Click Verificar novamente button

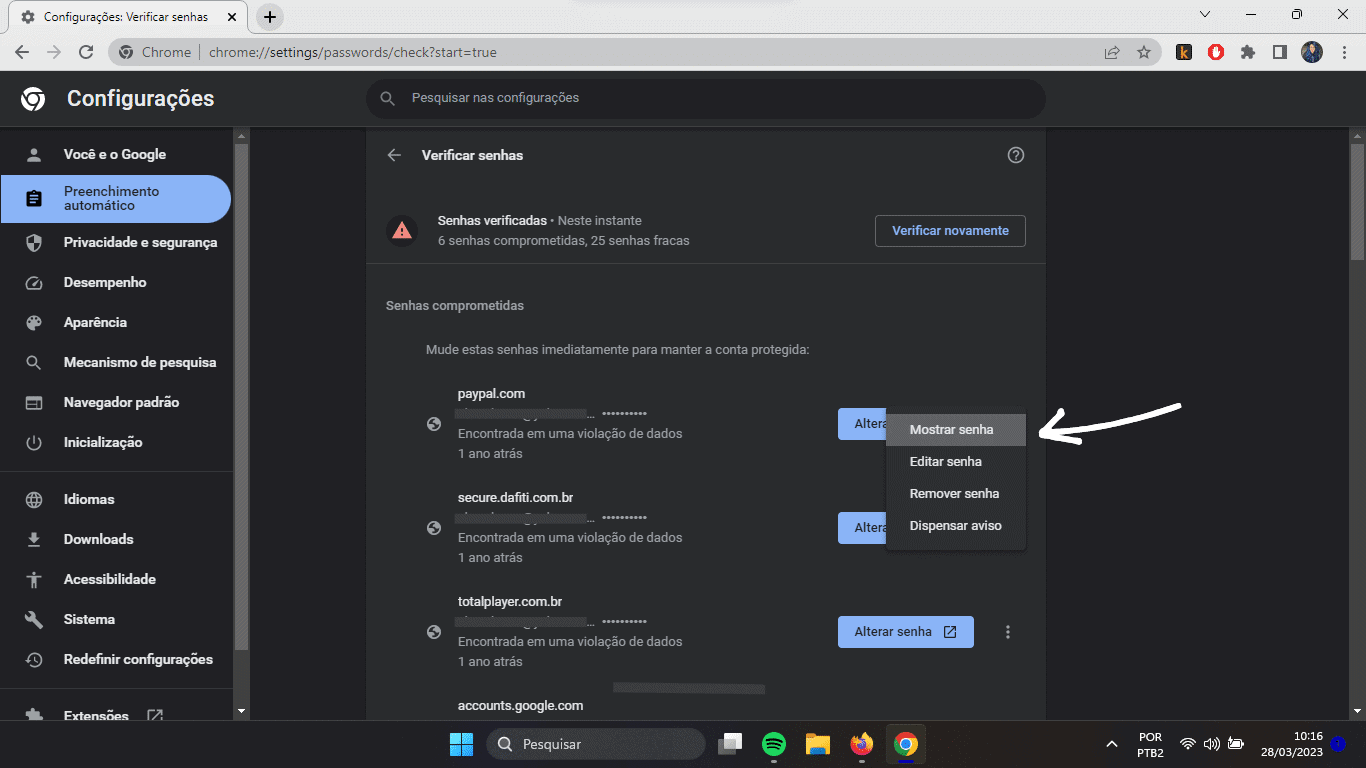[x=950, y=230]
